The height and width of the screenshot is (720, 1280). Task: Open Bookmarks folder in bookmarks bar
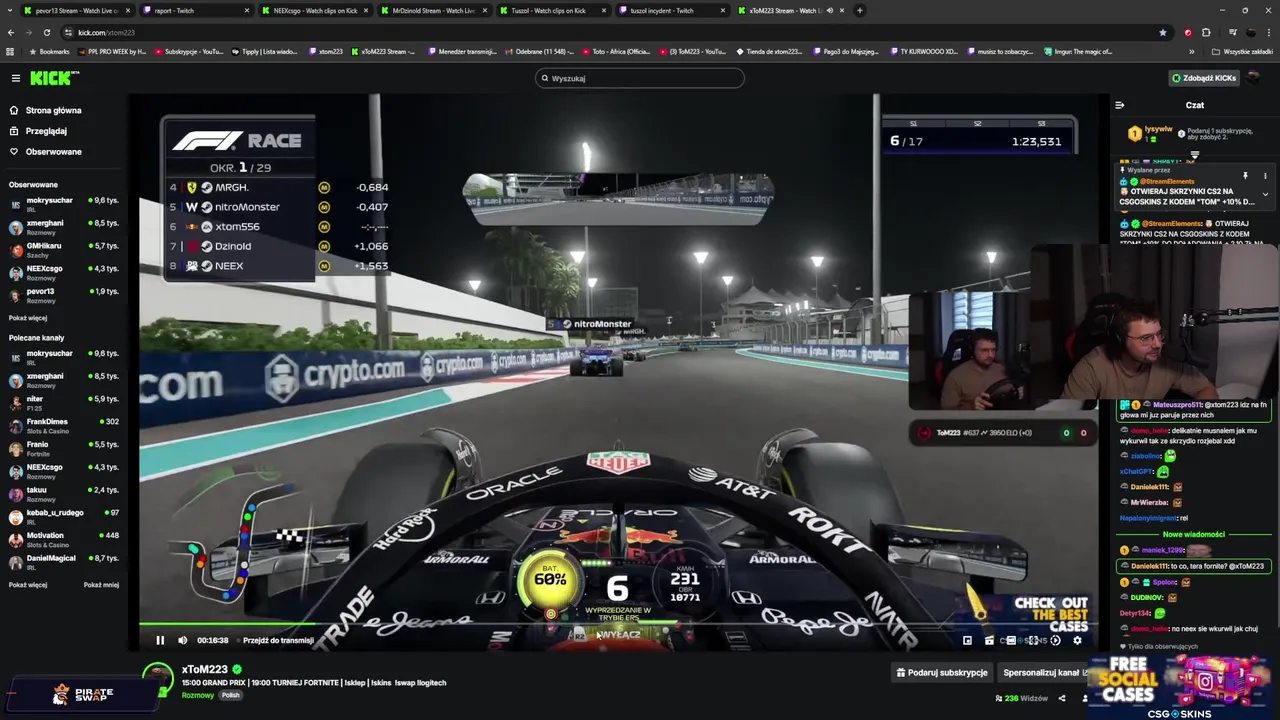coord(49,51)
